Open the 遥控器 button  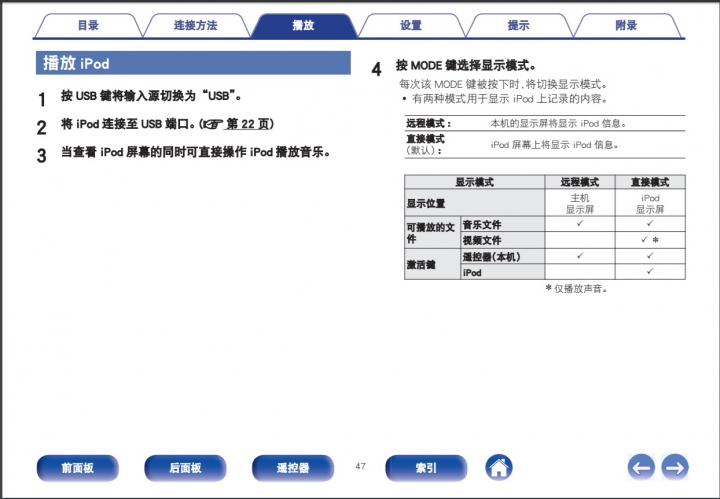pos(293,468)
